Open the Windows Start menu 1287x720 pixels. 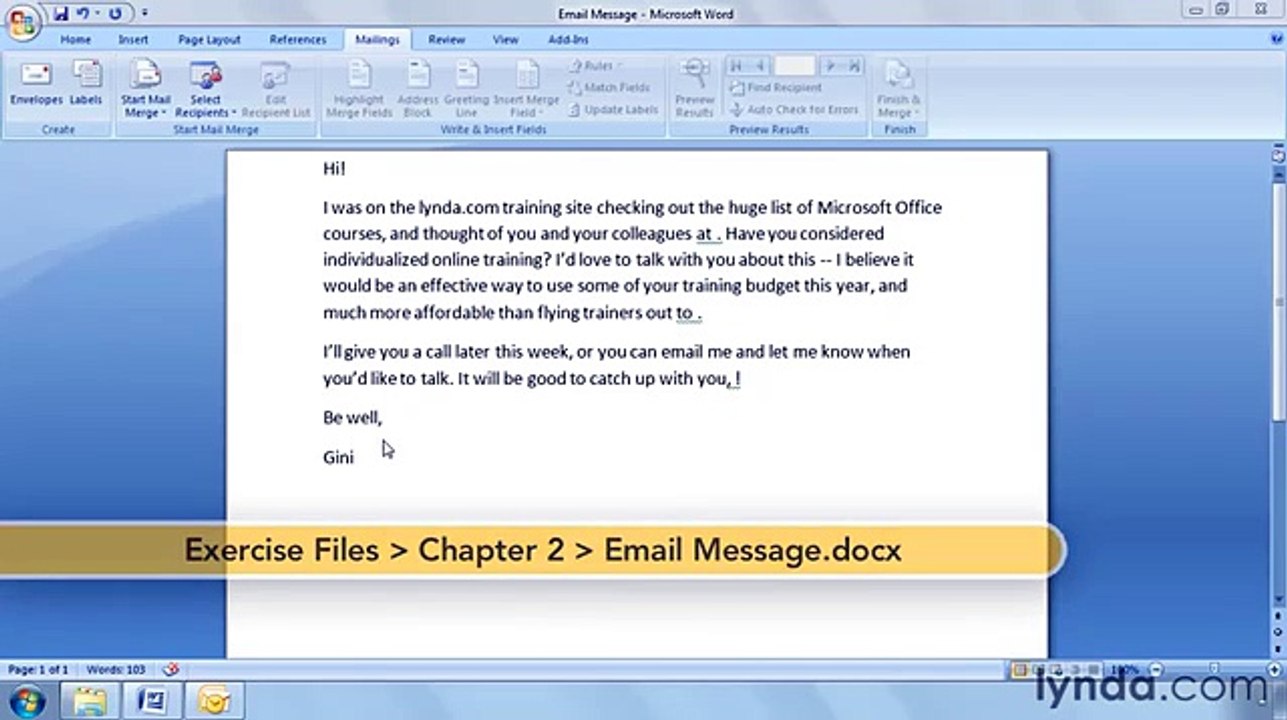point(27,700)
